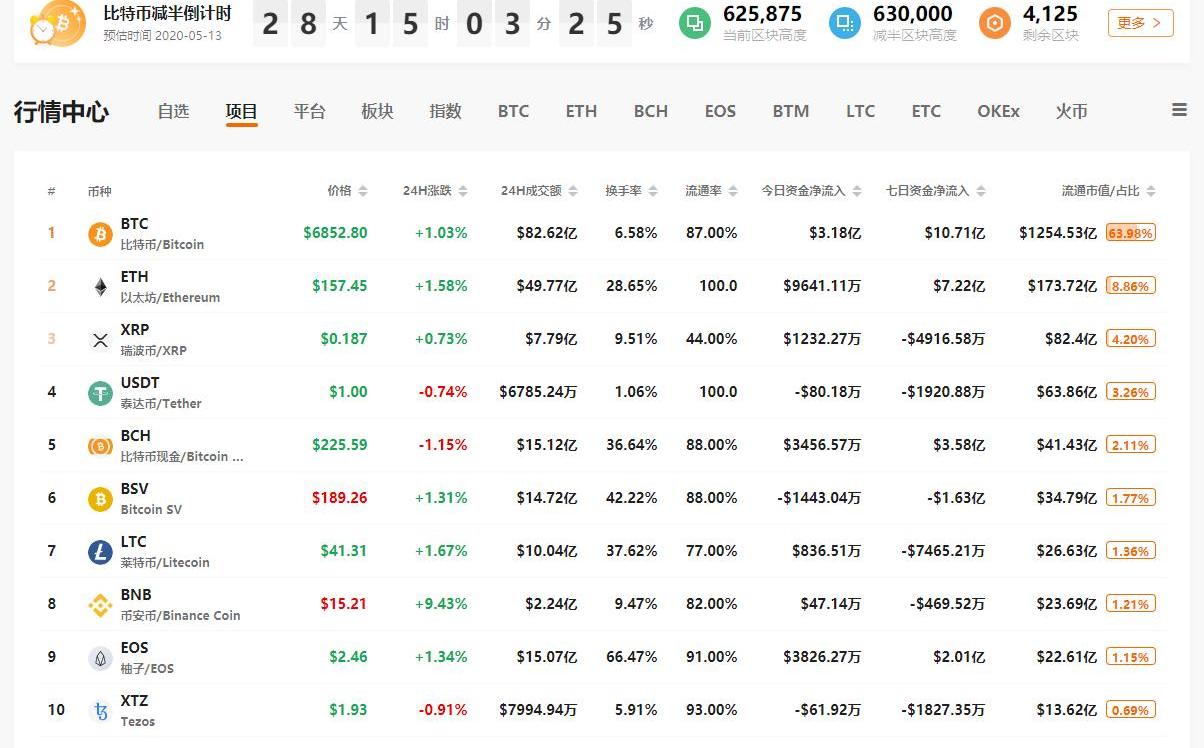
Task: Open the 比特币/Bitcoin name link
Action: pyautogui.click(x=162, y=244)
